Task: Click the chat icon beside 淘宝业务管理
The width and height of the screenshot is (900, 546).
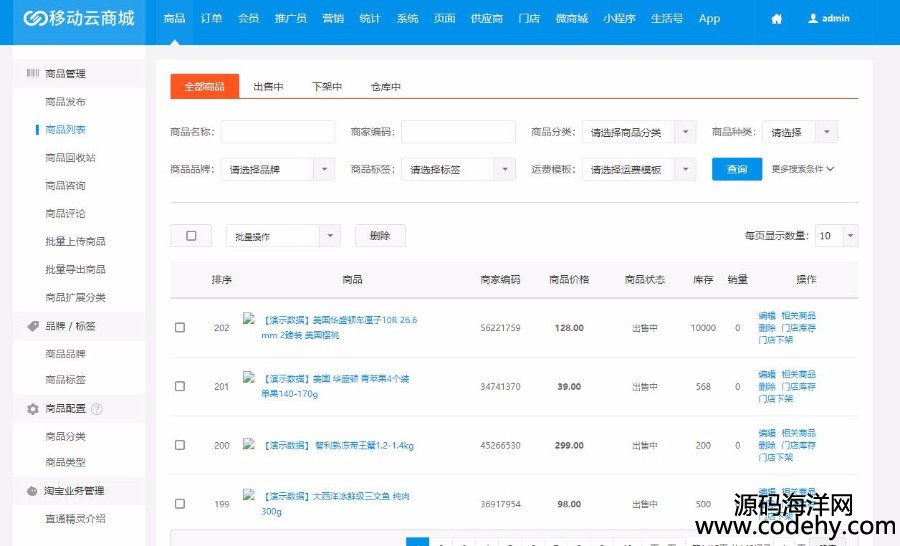Action: pos(33,491)
